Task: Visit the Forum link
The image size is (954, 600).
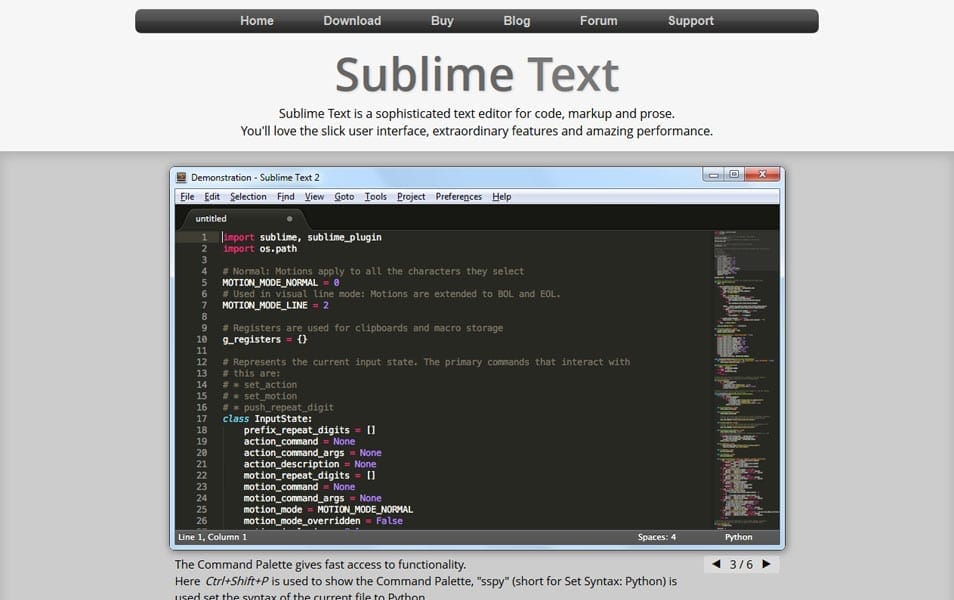Action: point(598,20)
